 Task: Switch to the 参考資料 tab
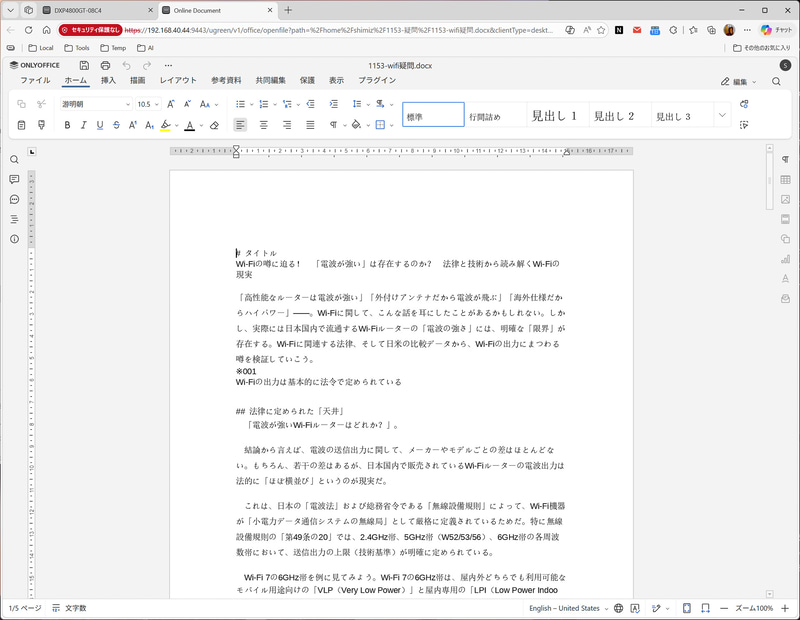[x=226, y=81]
